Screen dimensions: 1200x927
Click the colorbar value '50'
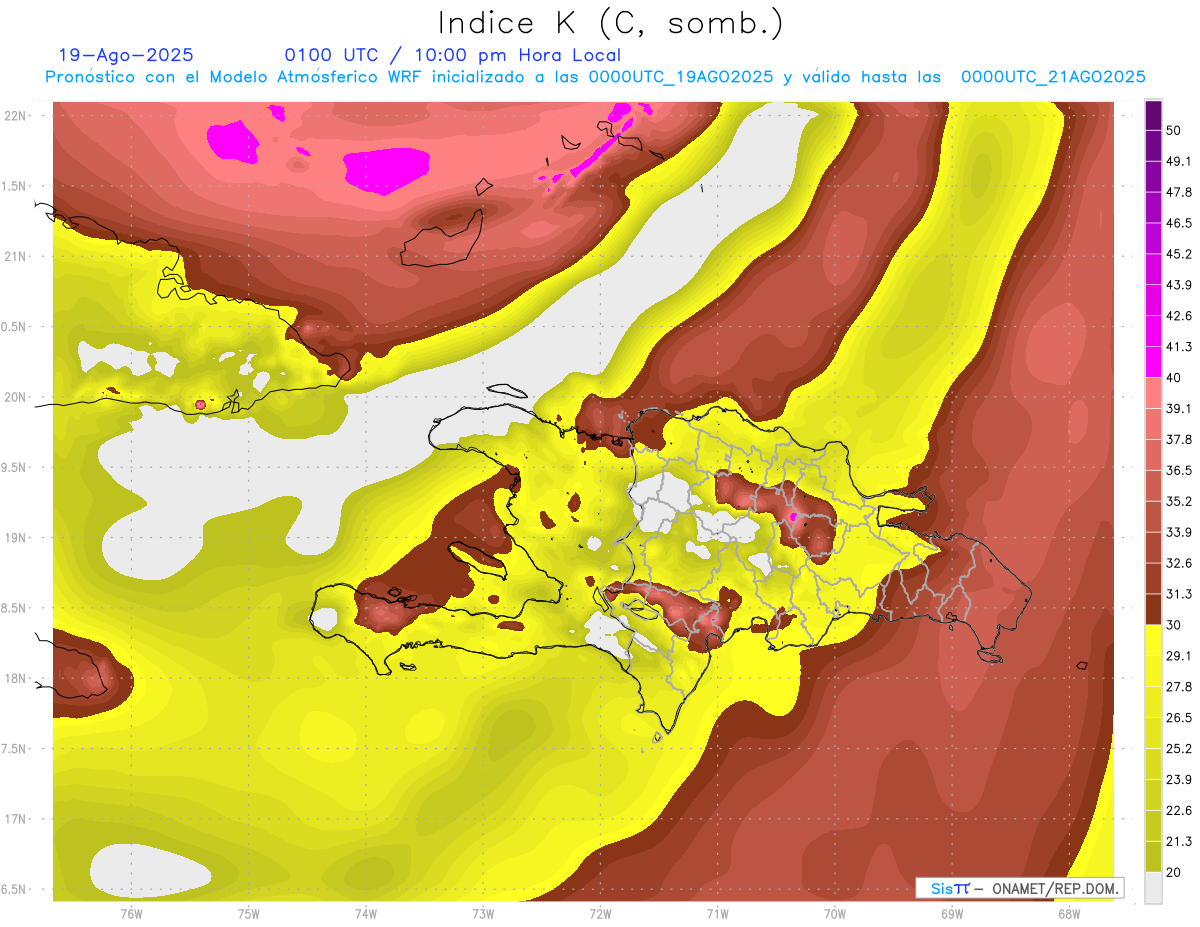1175,130
